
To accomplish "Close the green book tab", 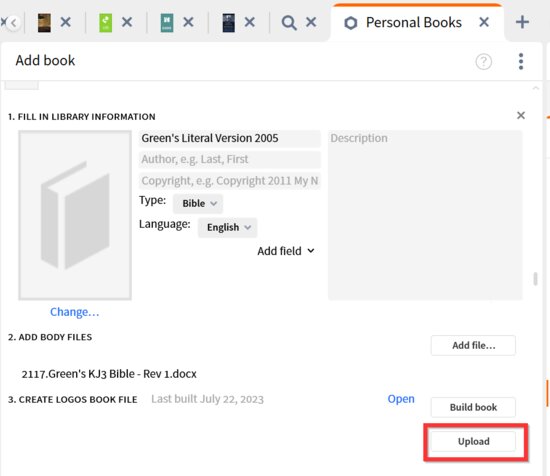I will point(127,22).
